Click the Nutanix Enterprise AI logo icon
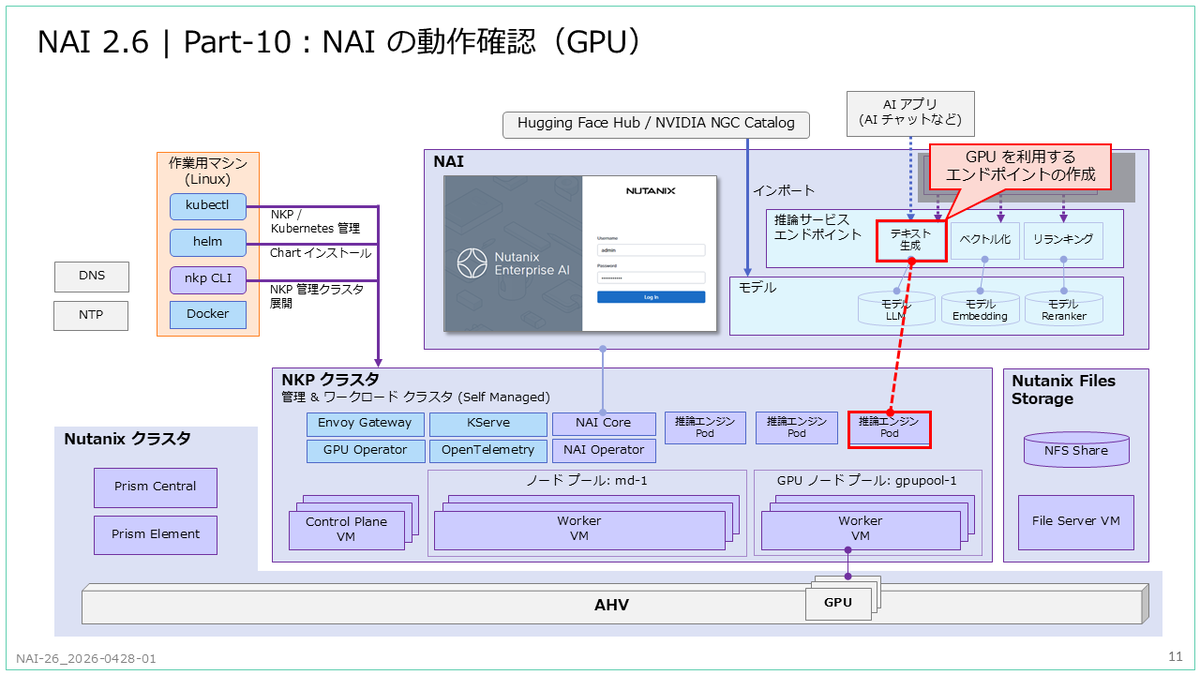The width and height of the screenshot is (1200, 675). tap(472, 263)
